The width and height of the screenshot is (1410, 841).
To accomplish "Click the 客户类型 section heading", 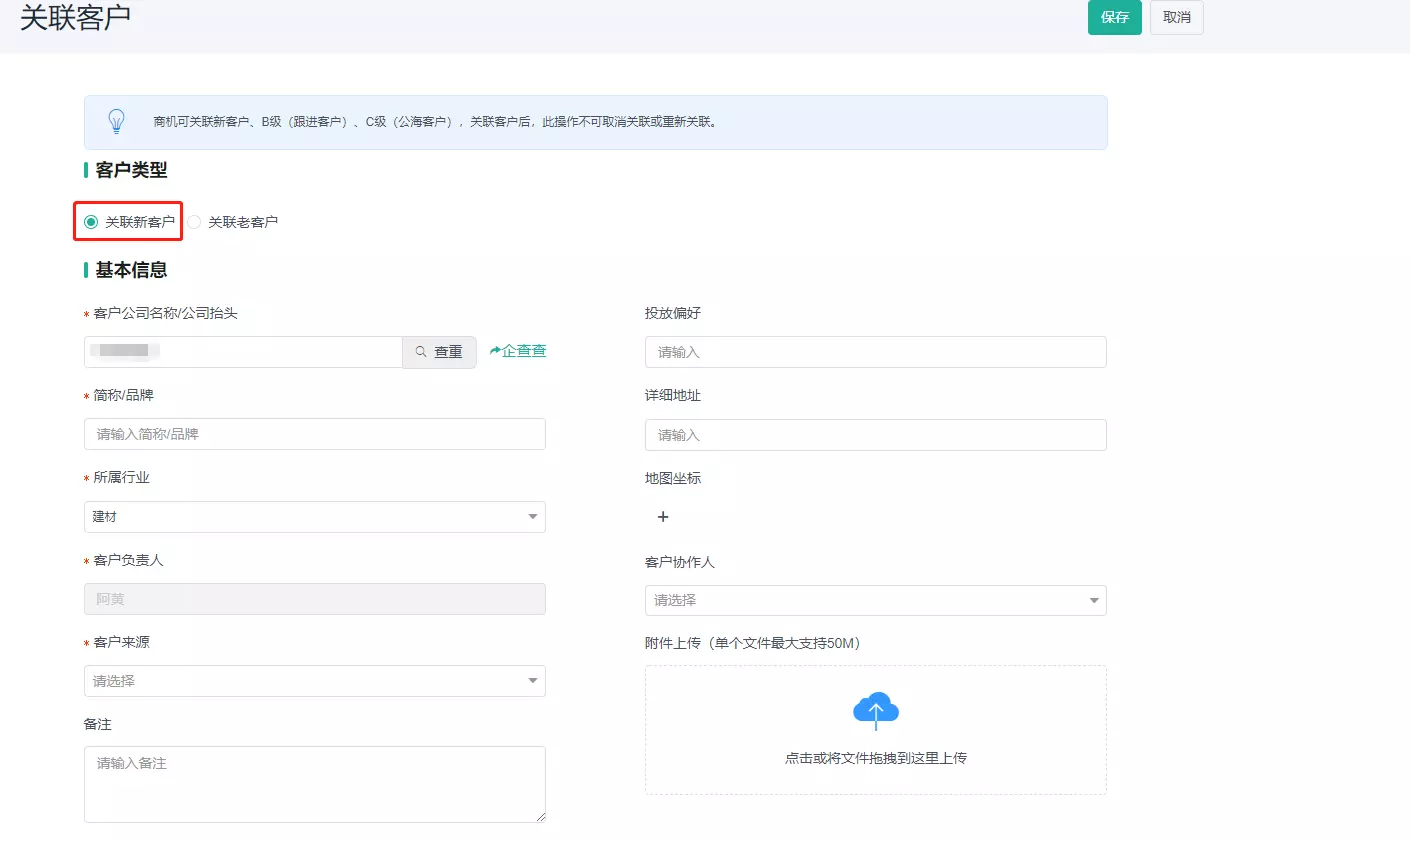I will 131,170.
